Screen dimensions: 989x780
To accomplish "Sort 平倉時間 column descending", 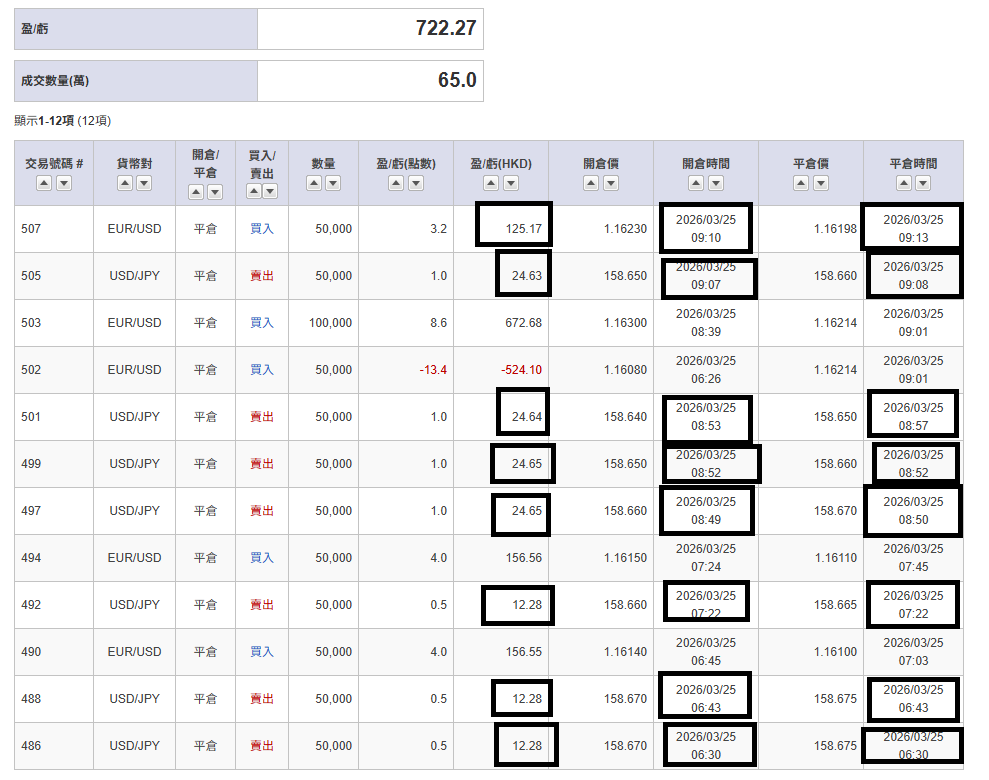I will click(x=923, y=183).
